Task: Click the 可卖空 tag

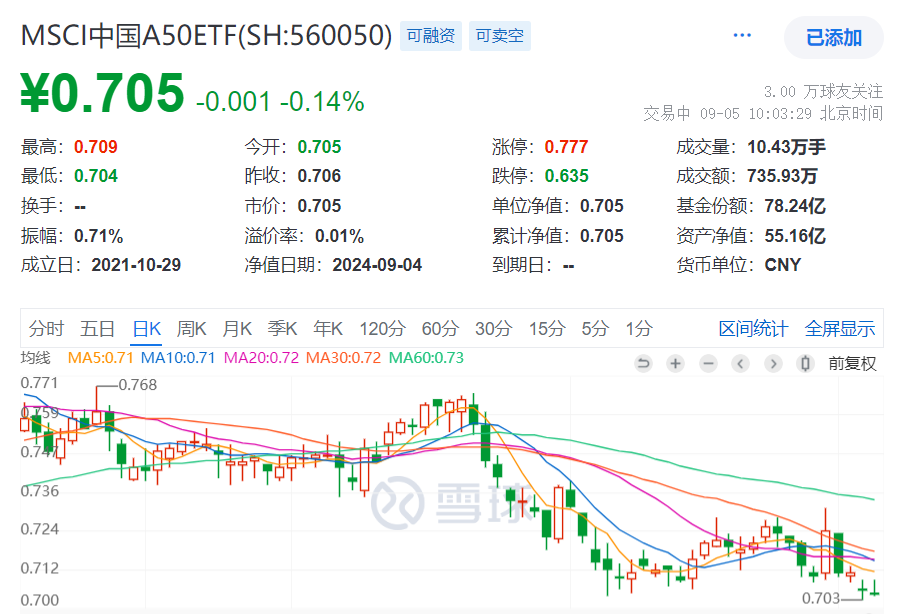Action: (499, 36)
